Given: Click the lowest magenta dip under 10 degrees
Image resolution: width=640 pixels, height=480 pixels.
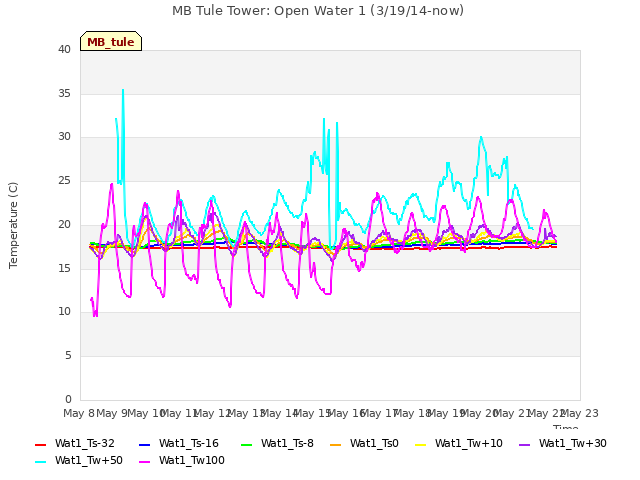Looking at the screenshot, I should click(x=95, y=314).
